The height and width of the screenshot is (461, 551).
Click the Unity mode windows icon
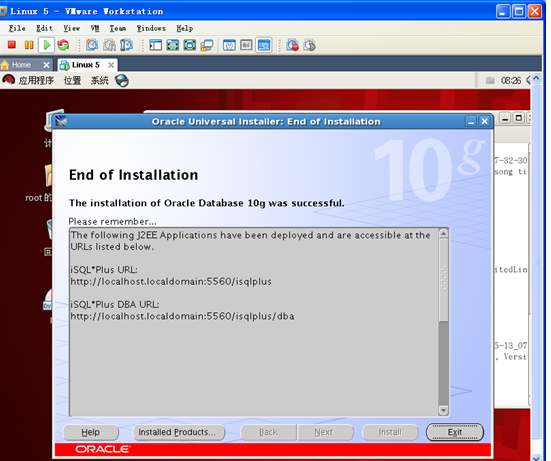tap(207, 45)
